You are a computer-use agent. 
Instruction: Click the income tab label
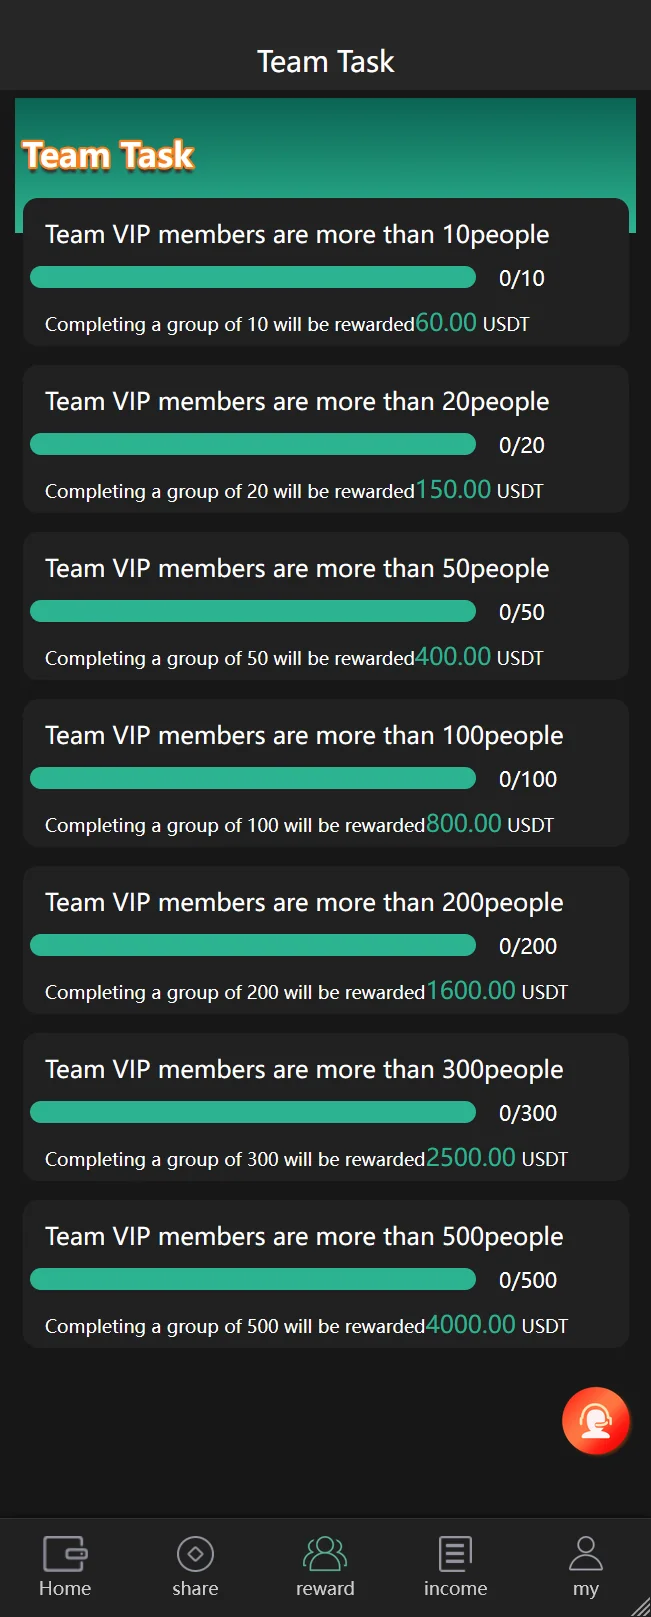[455, 1588]
